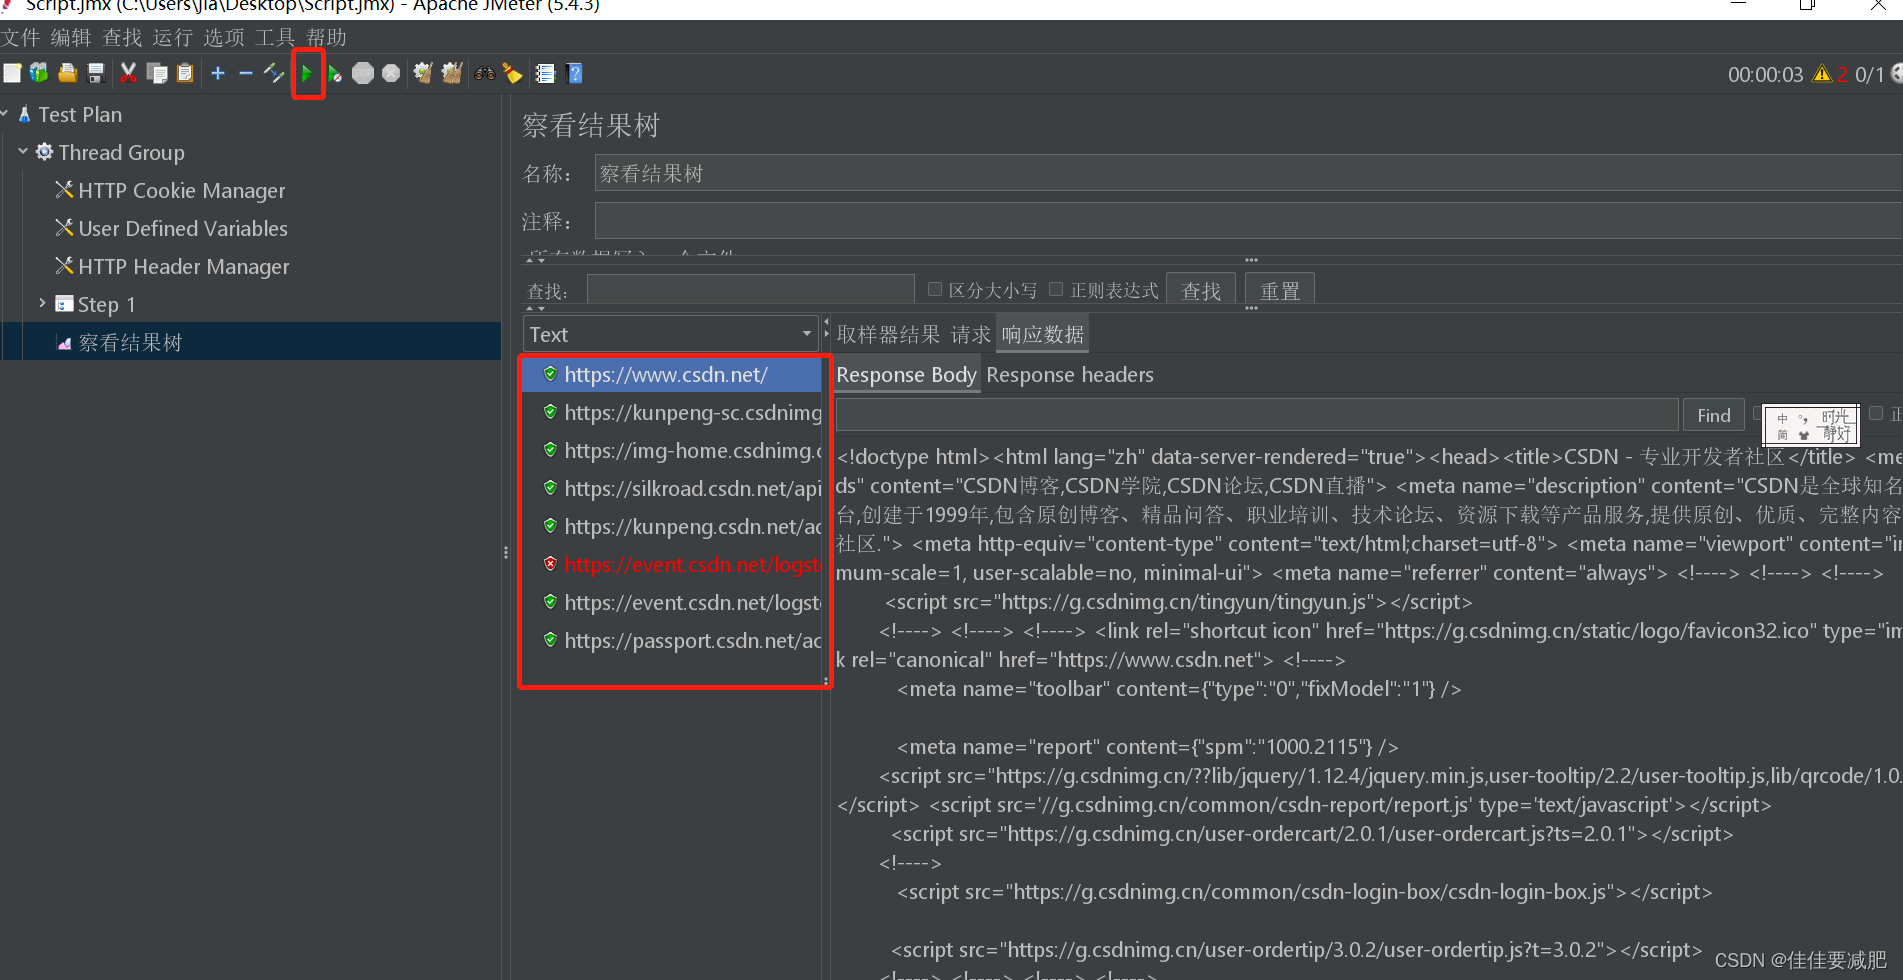The width and height of the screenshot is (1903, 980).
Task: Create a new test plan
Action: pyautogui.click(x=12, y=73)
